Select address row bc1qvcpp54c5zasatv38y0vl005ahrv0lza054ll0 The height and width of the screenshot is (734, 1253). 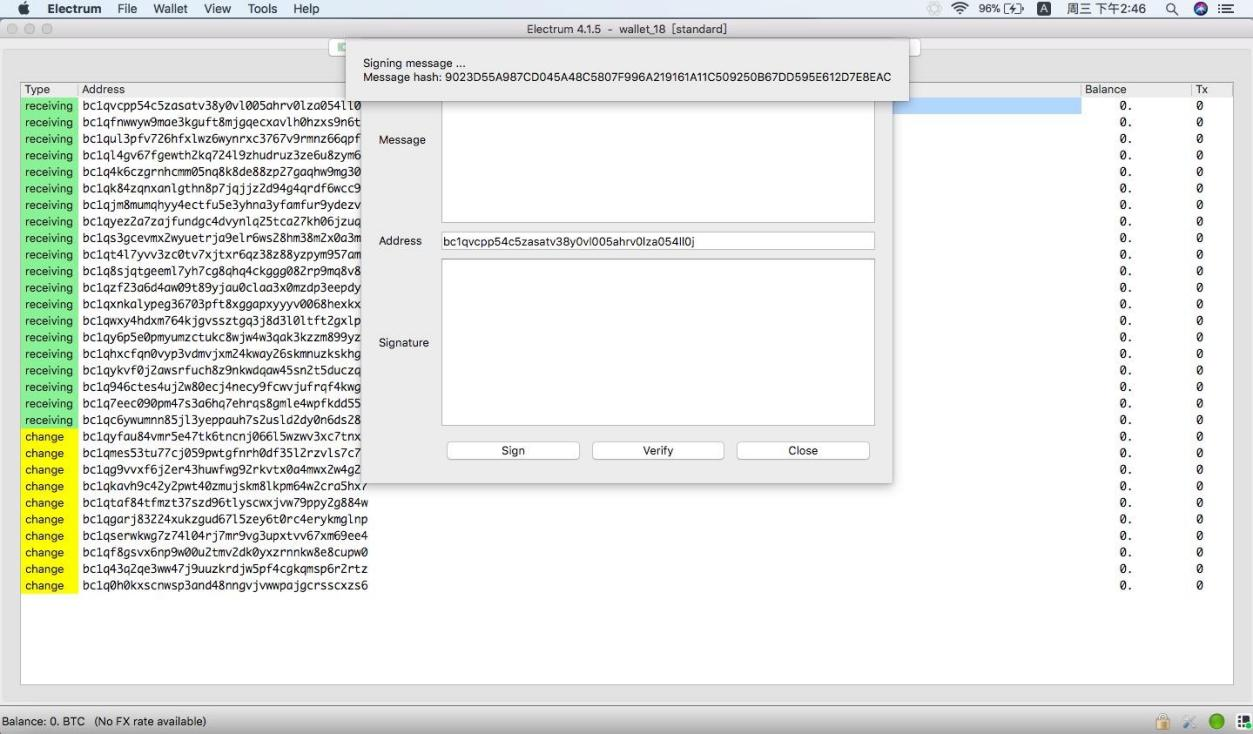click(x=221, y=105)
